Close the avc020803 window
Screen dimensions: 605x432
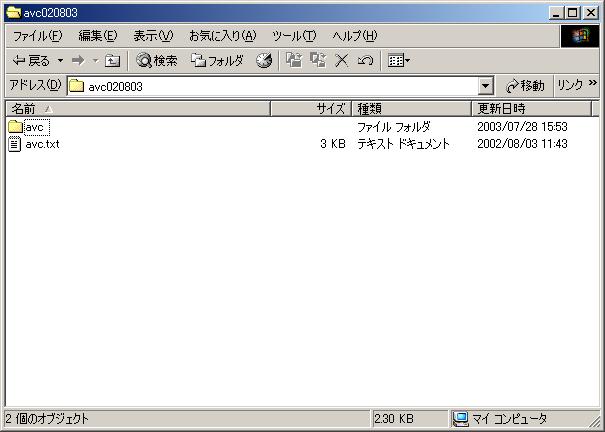click(591, 13)
